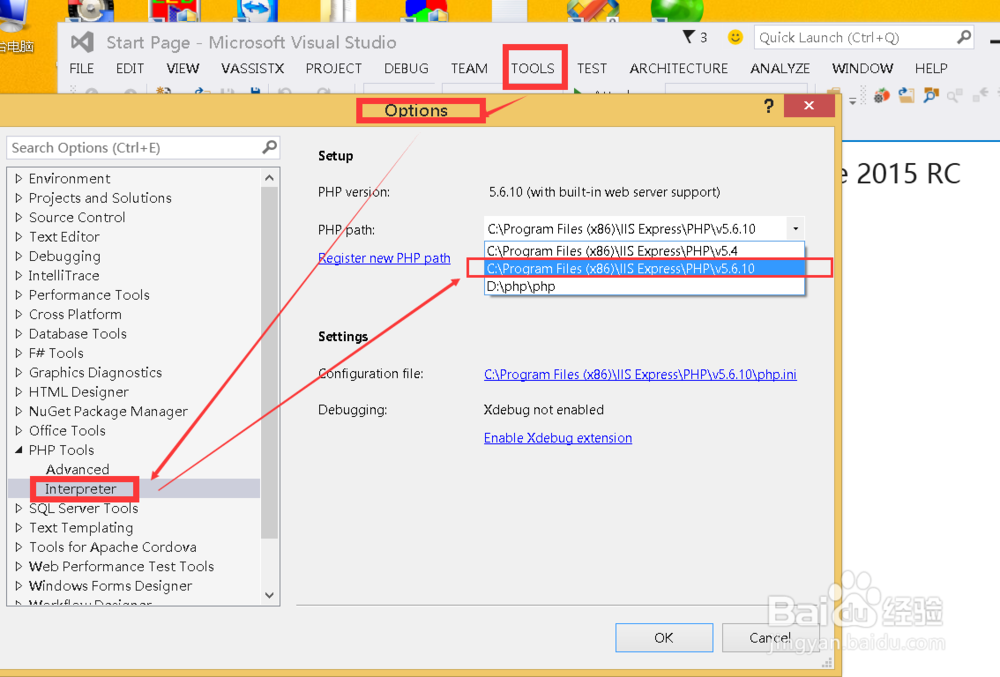Open the ANALYZE menu
This screenshot has width=1000, height=677.
pyautogui.click(x=780, y=68)
